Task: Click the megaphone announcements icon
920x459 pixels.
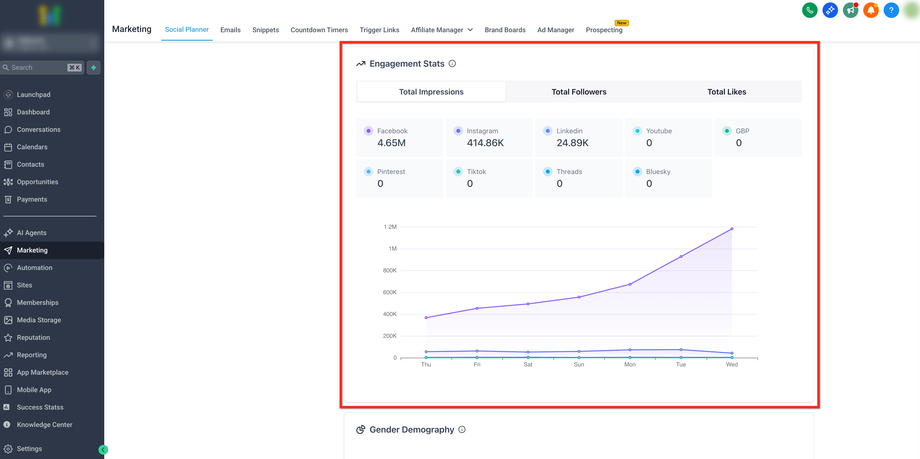Action: pos(850,10)
